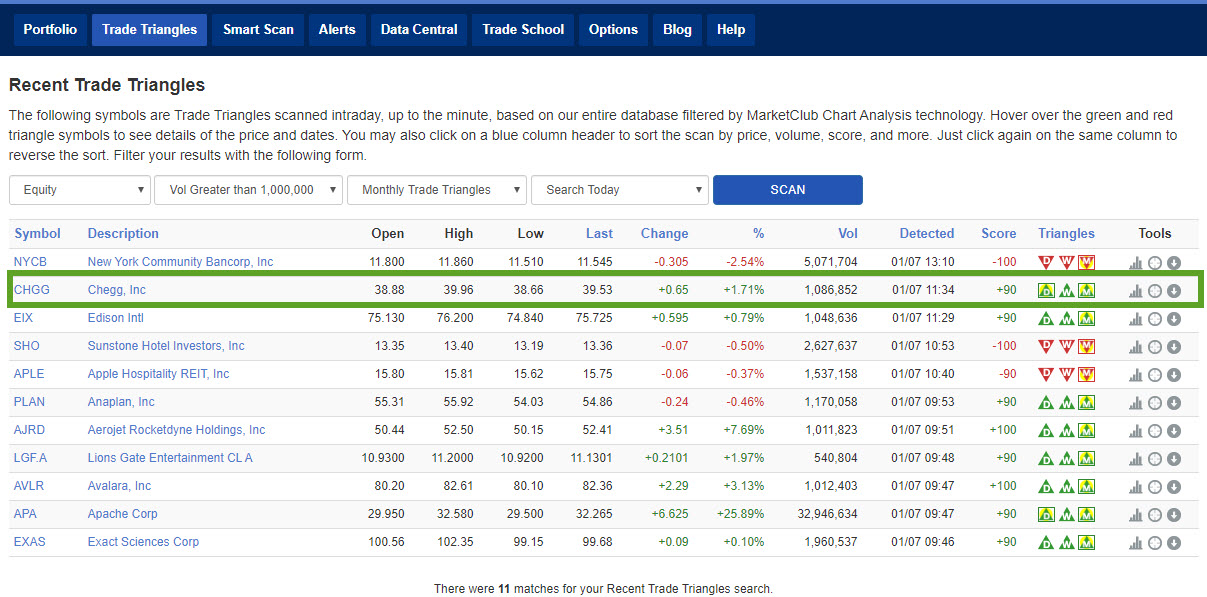The width and height of the screenshot is (1207, 597).
Task: Open the Monthly Trade Triangles dropdown
Action: (437, 190)
